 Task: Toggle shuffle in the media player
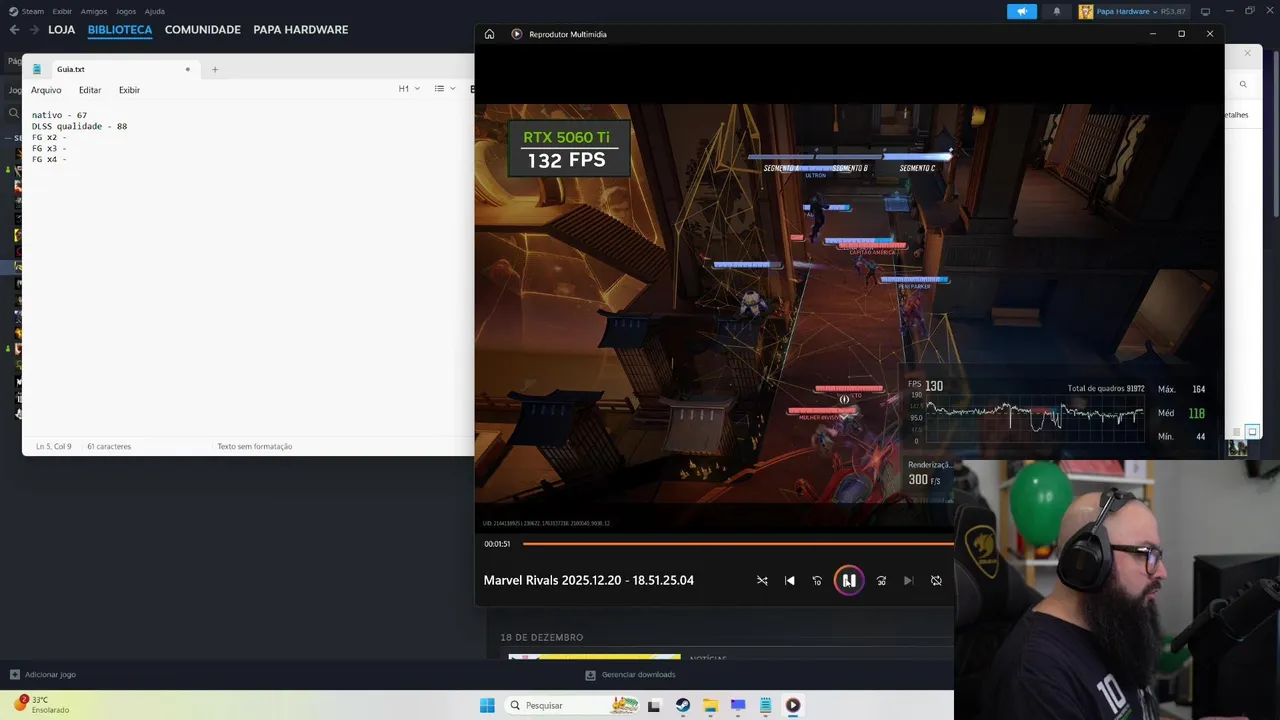762,580
